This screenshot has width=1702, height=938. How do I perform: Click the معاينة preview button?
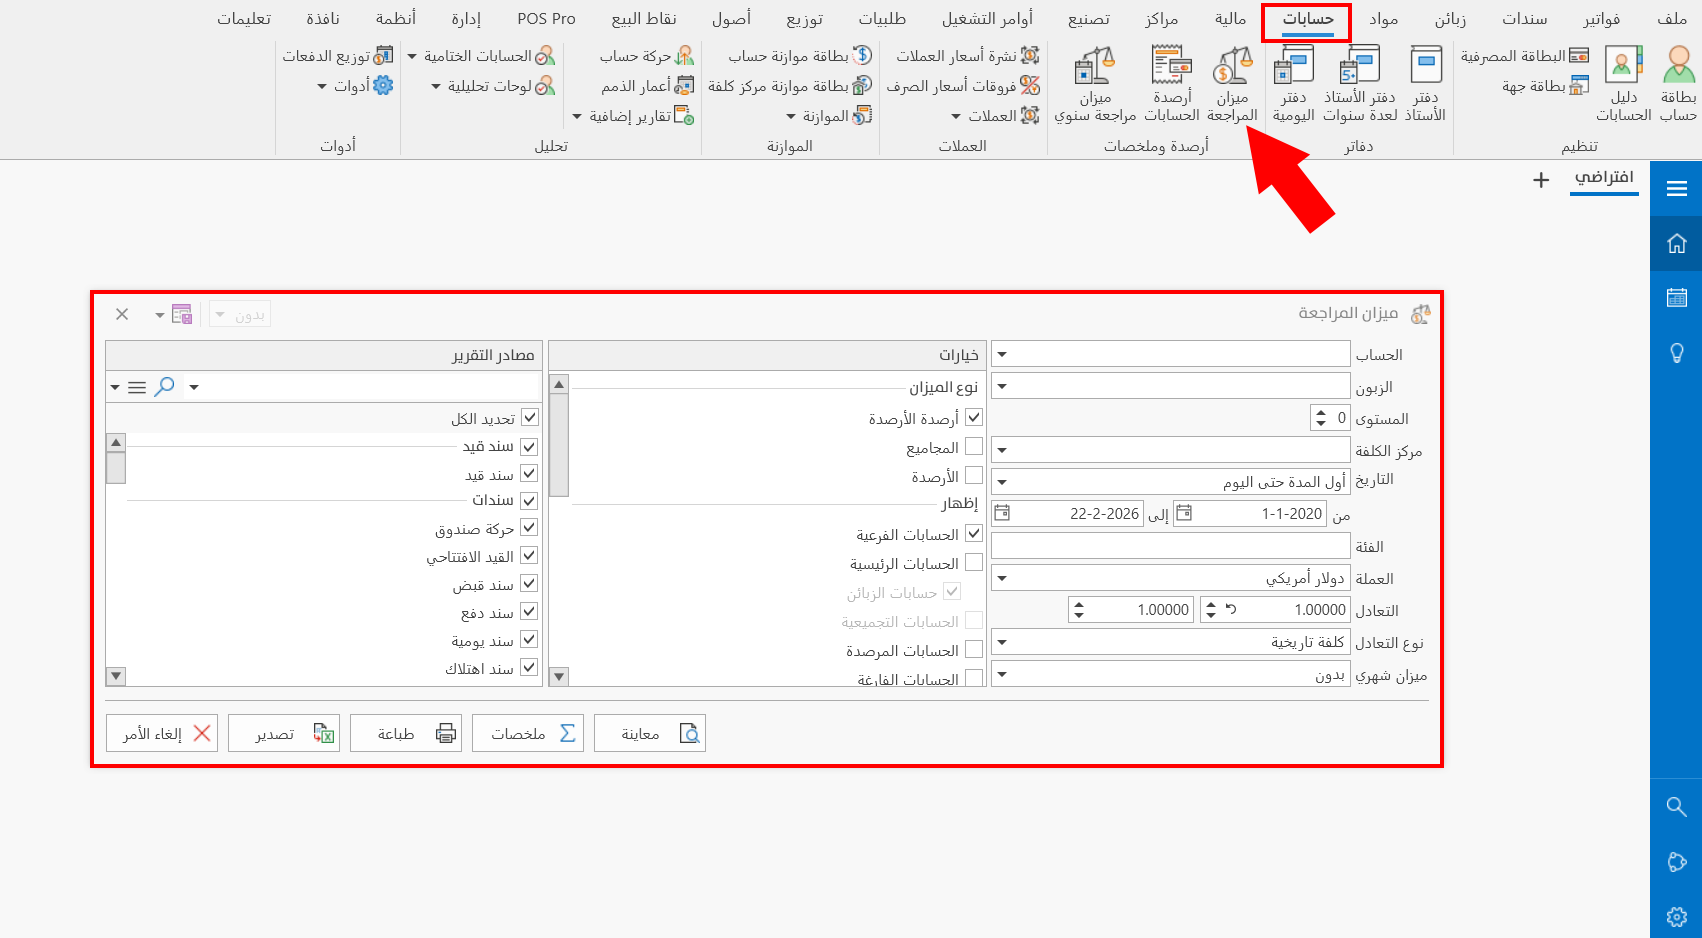(x=650, y=733)
